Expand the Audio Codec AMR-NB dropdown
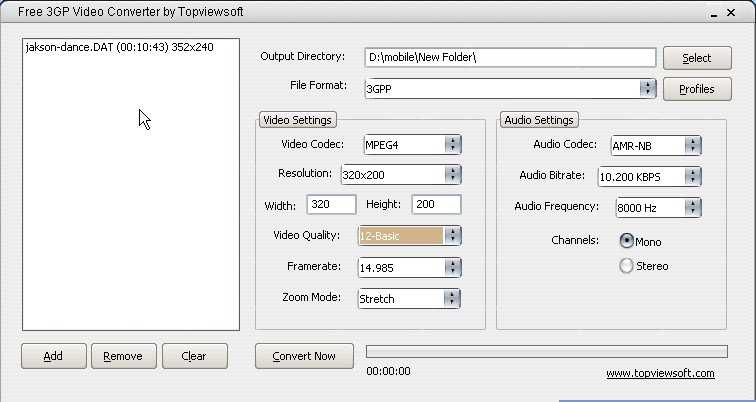 click(x=656, y=146)
